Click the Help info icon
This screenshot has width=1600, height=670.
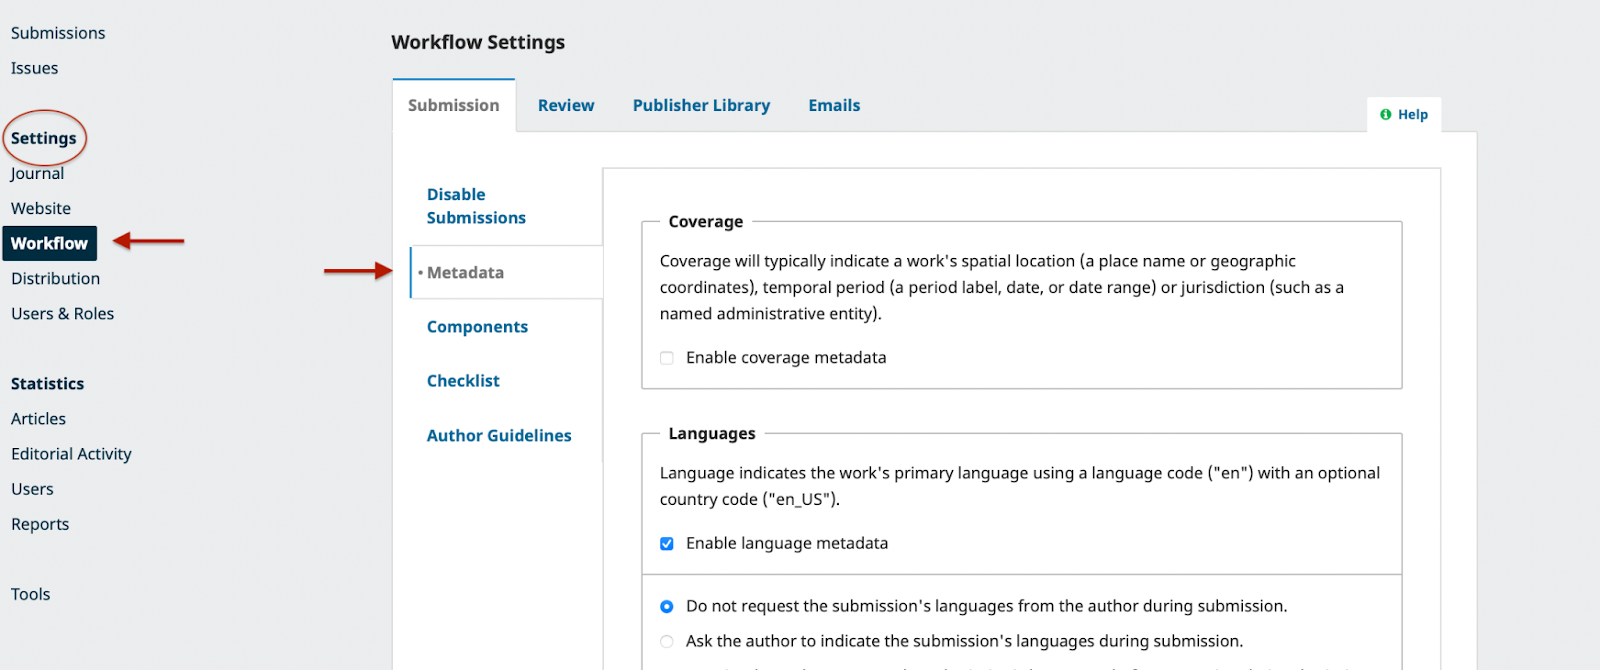click(1385, 115)
